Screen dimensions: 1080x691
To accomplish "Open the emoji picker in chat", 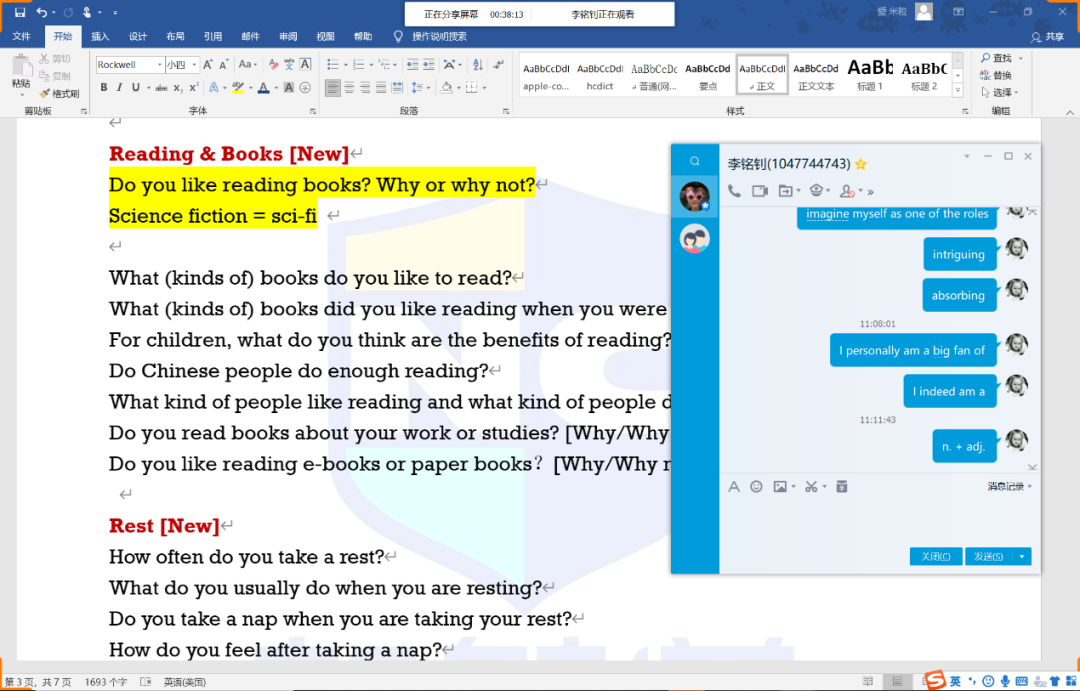I will 756,487.
